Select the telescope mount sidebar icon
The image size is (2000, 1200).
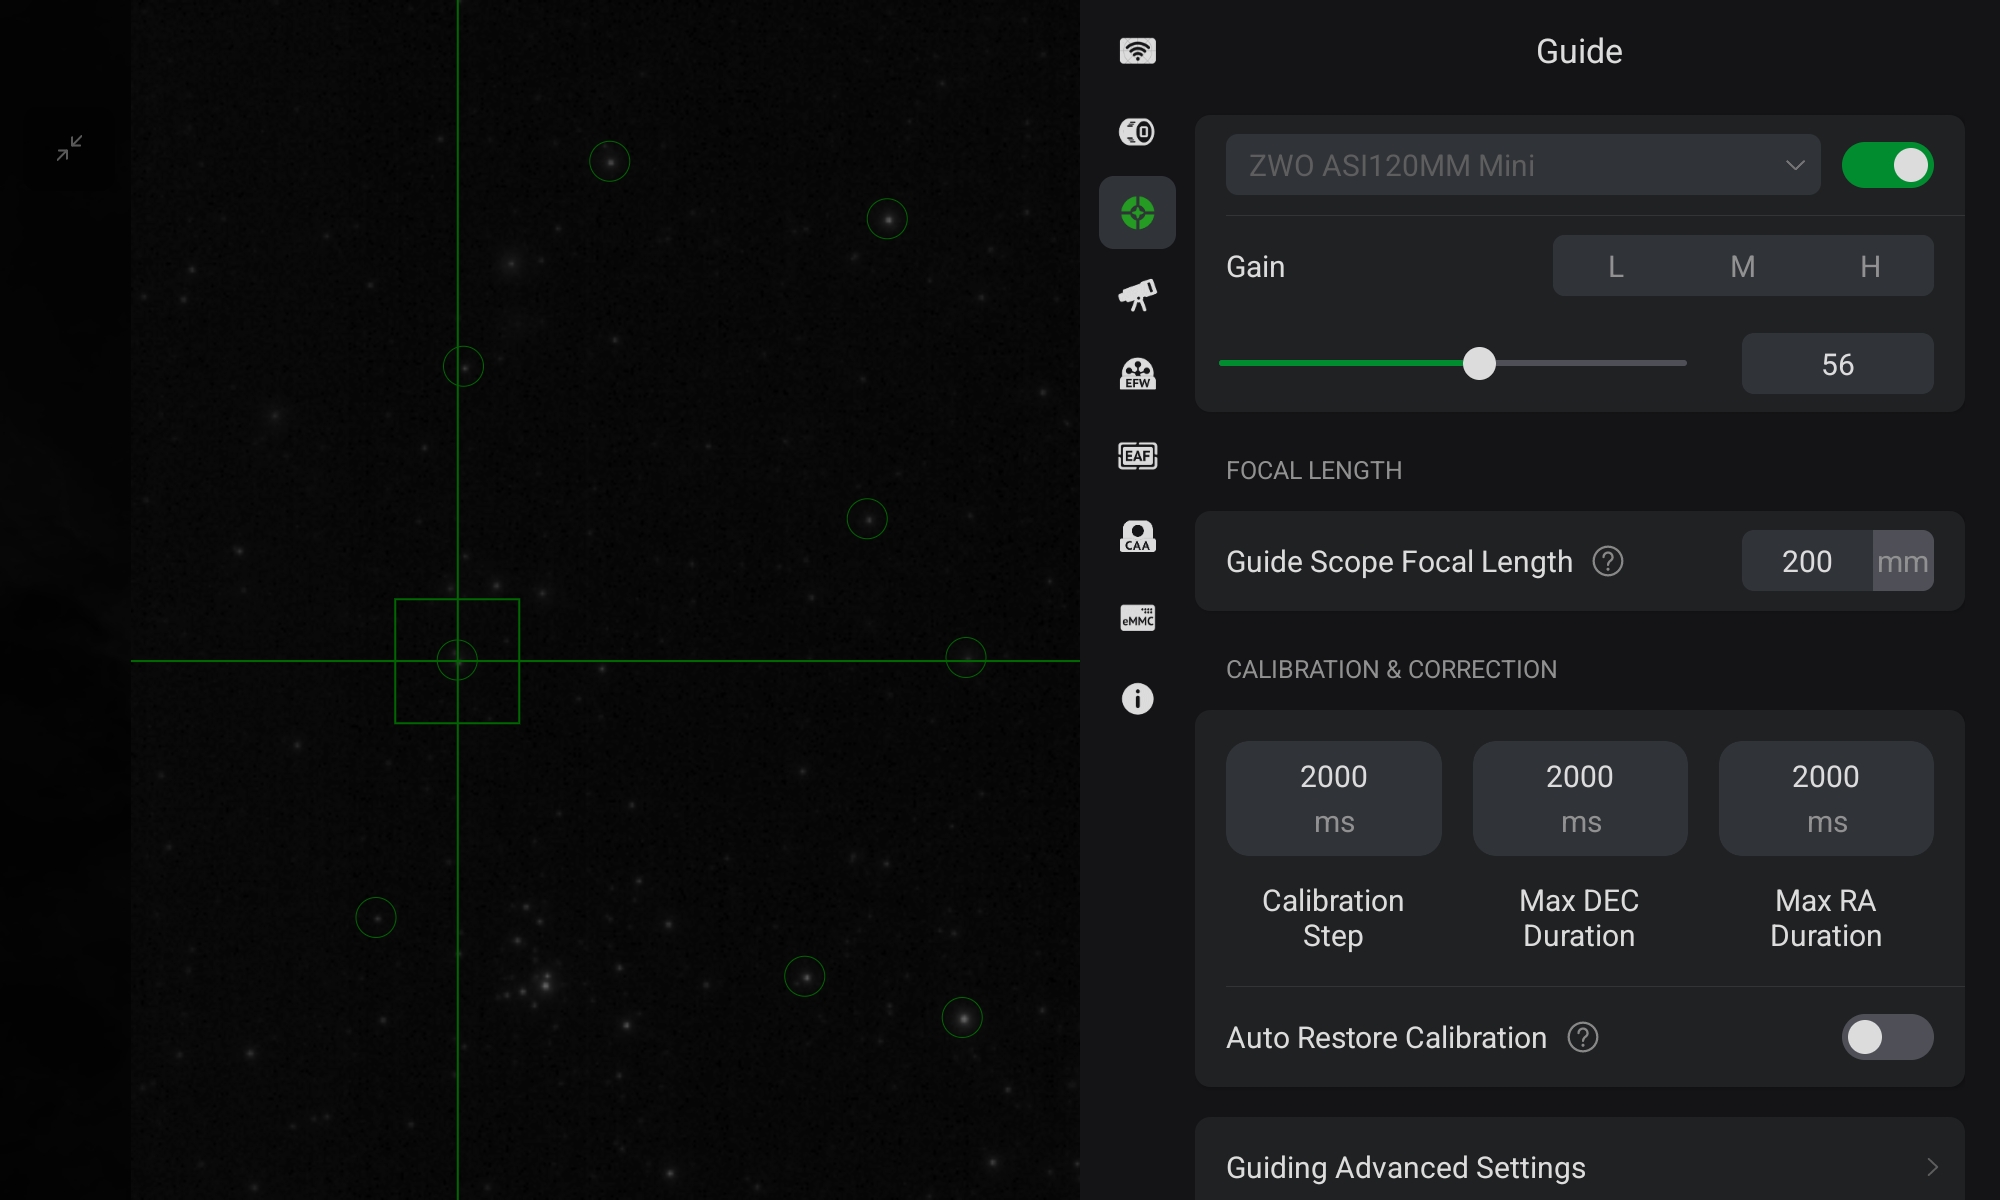click(x=1137, y=294)
